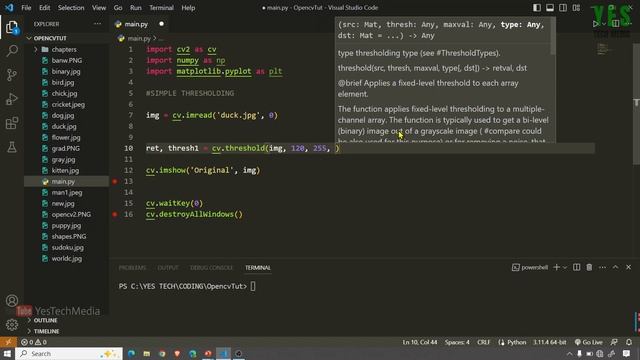The height and width of the screenshot is (360, 640).
Task: Toggle primary sidebar layout icon
Action: (537, 8)
